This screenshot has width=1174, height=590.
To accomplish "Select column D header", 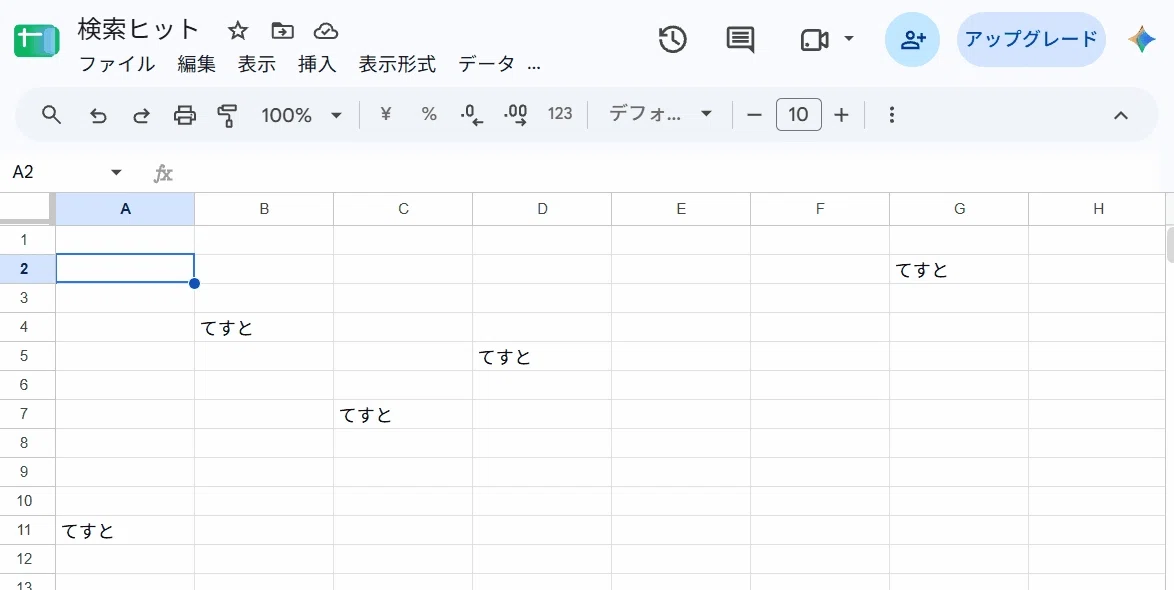I will coord(542,209).
